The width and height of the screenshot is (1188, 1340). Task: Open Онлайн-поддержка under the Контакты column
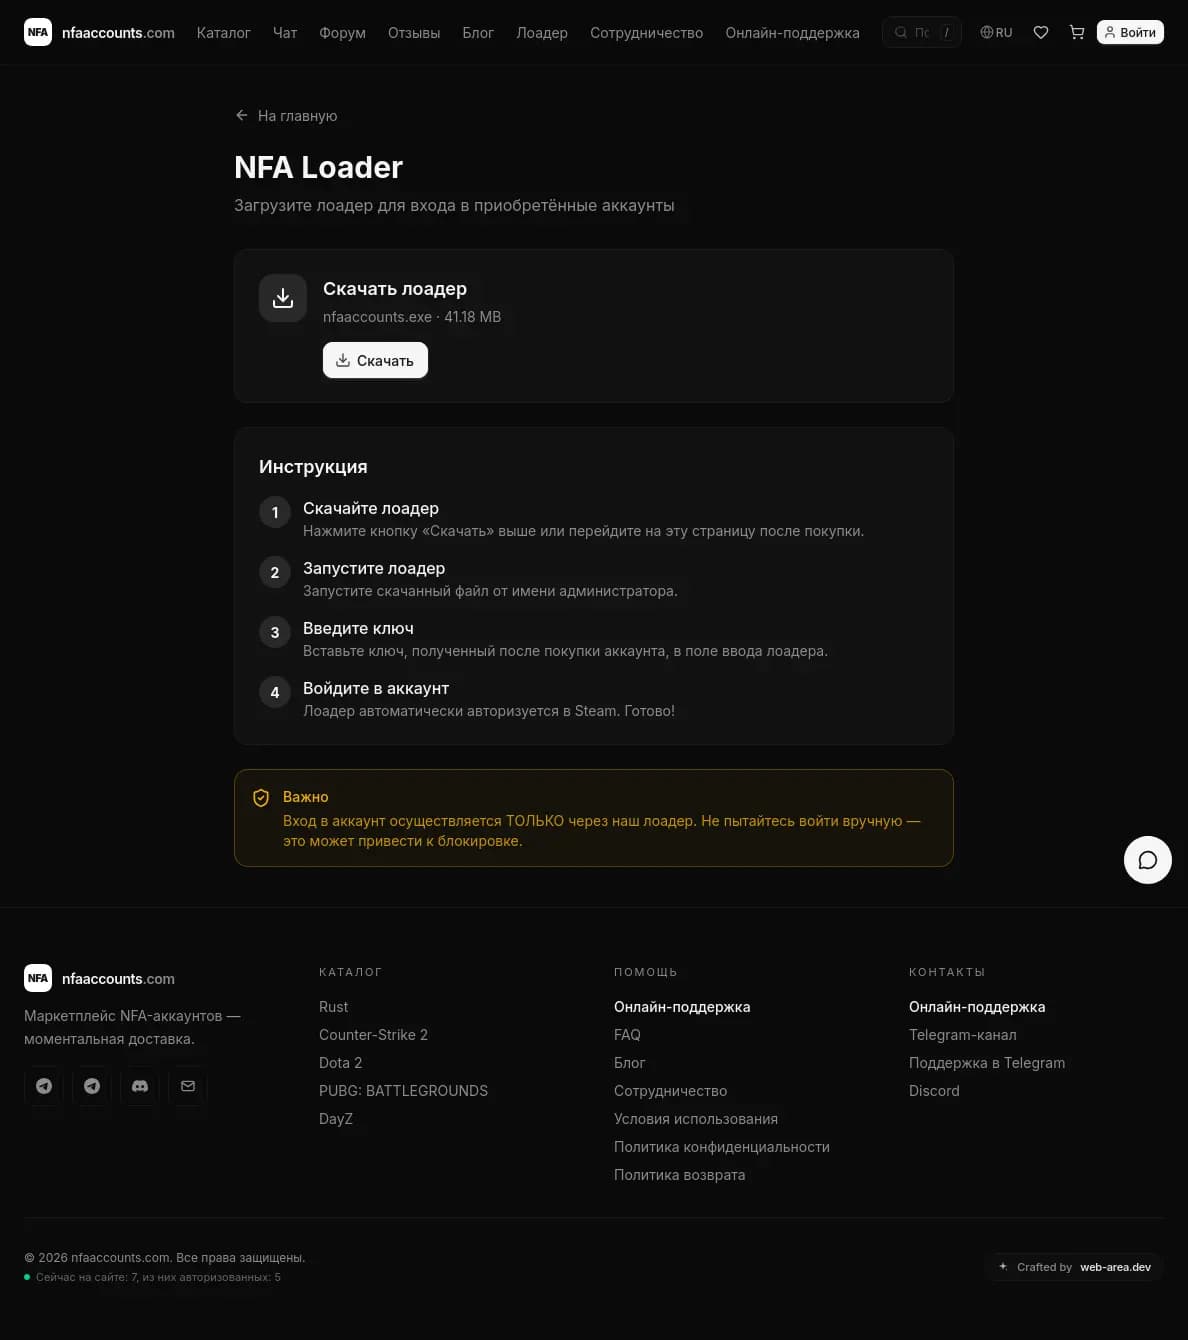click(x=977, y=1007)
